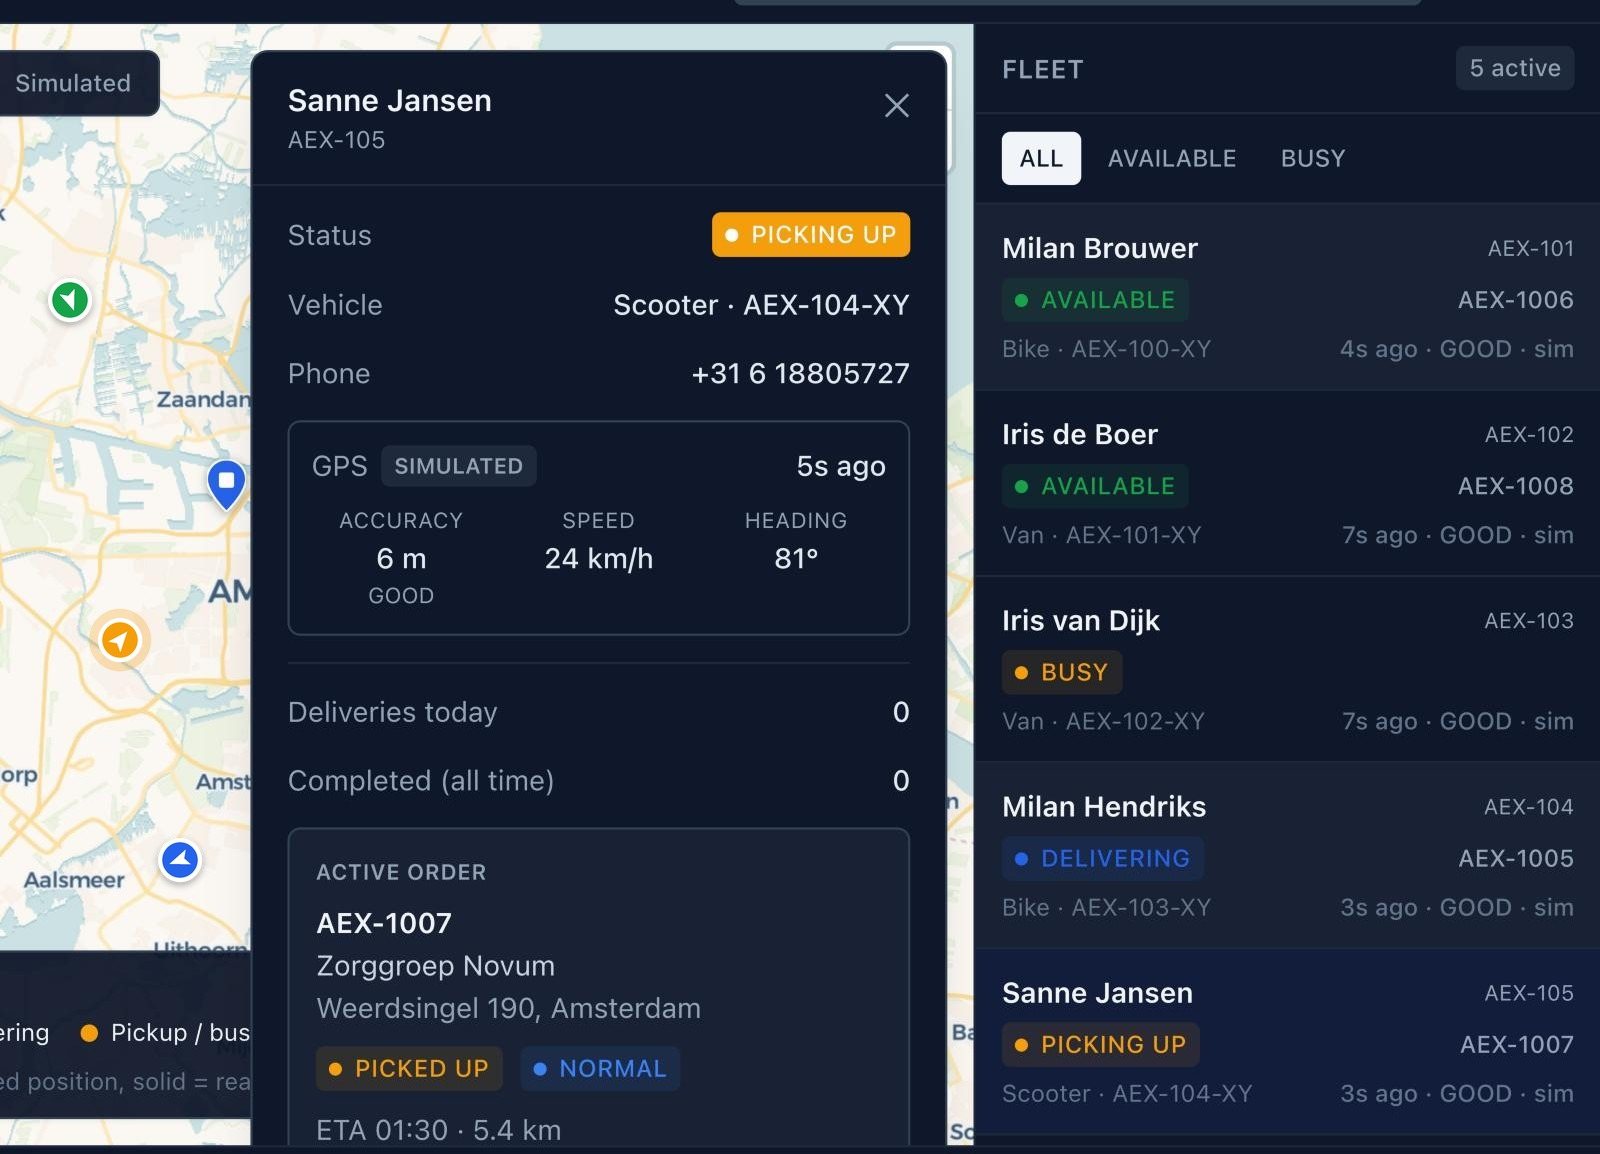Open Iris de Boer fleet card
The image size is (1600, 1154).
[x=1287, y=483]
